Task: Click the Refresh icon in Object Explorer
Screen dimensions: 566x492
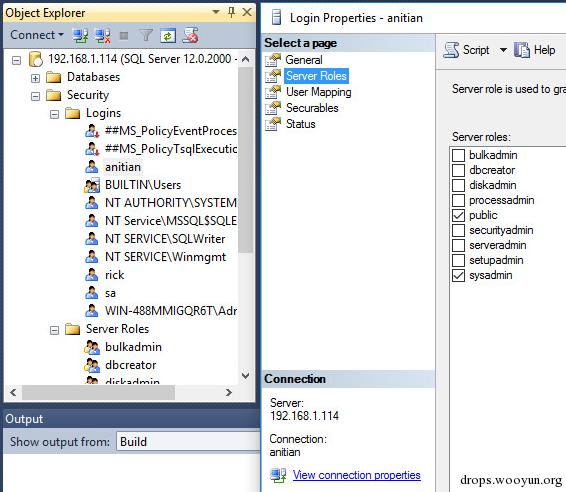Action: 168,35
